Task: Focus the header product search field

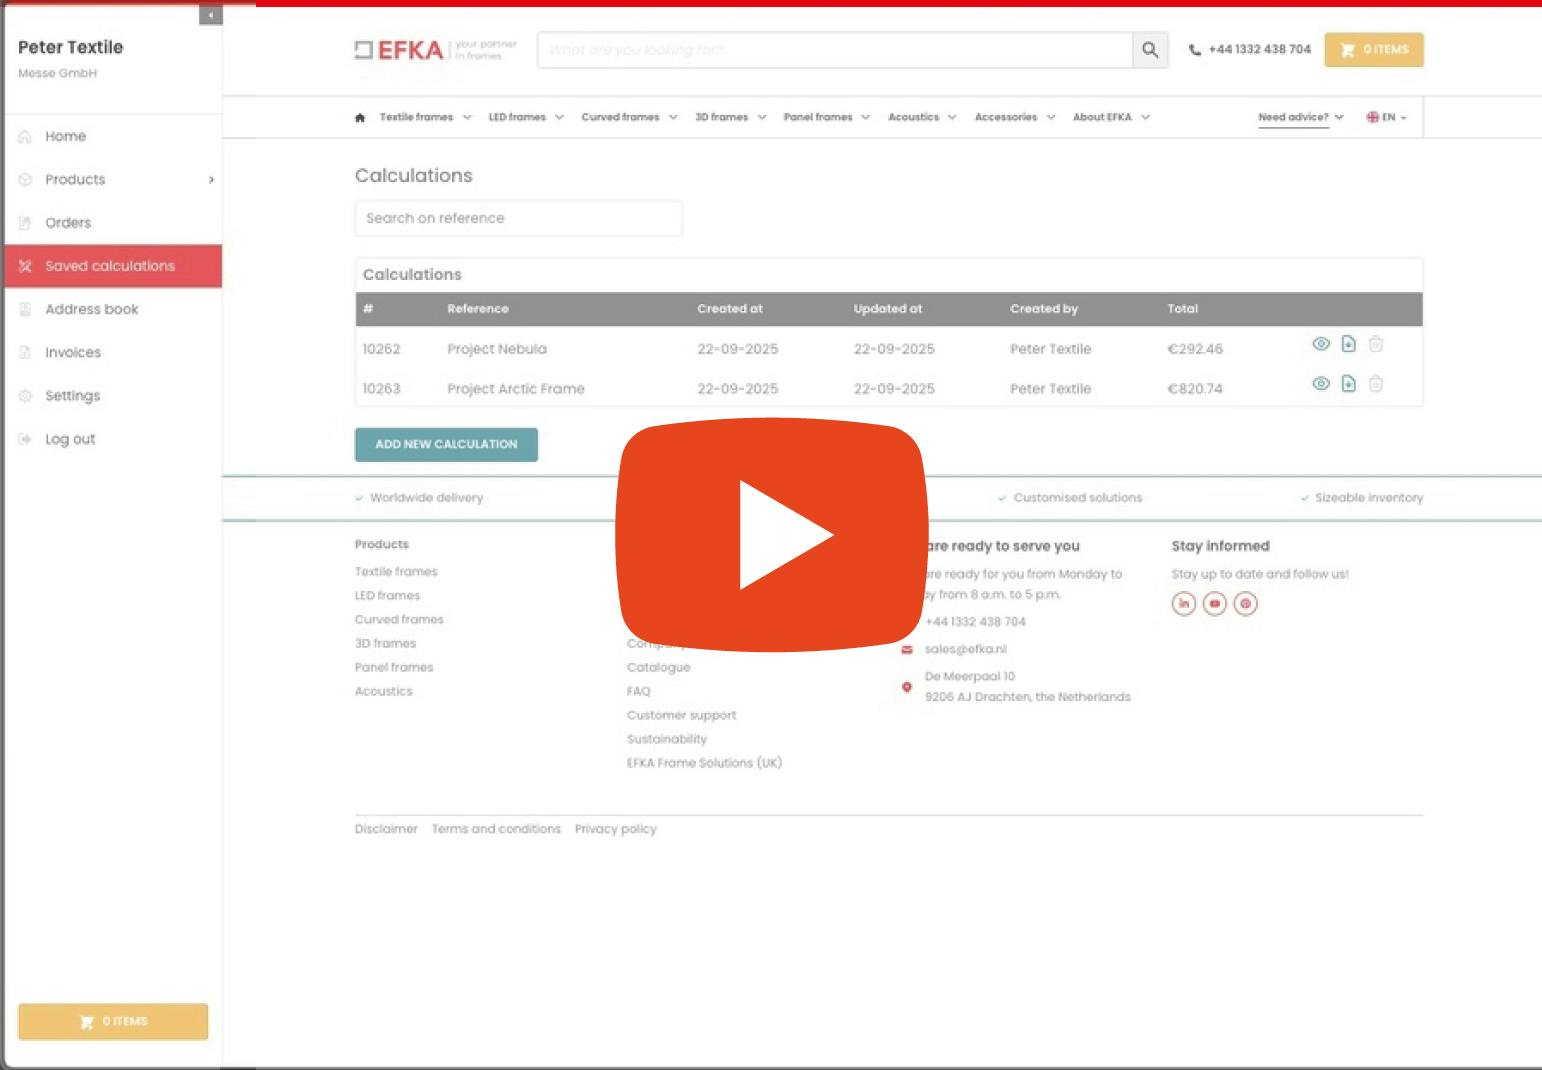Action: [x=835, y=50]
